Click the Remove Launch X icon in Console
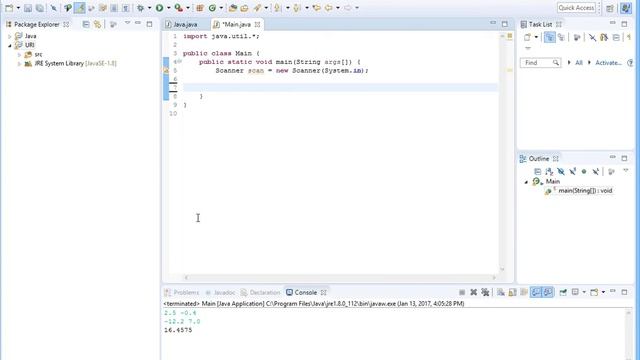 [x=473, y=292]
